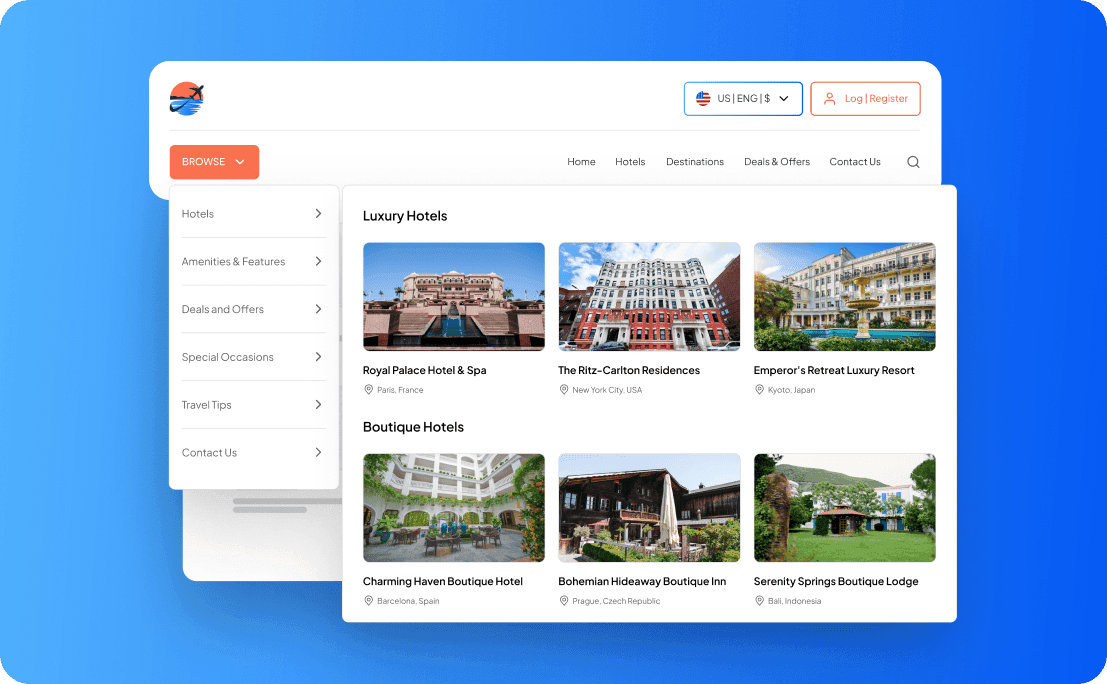Screen dimensions: 1107x684
Task: Open Royal Palace Hotel & Spa title
Action: [x=424, y=370]
